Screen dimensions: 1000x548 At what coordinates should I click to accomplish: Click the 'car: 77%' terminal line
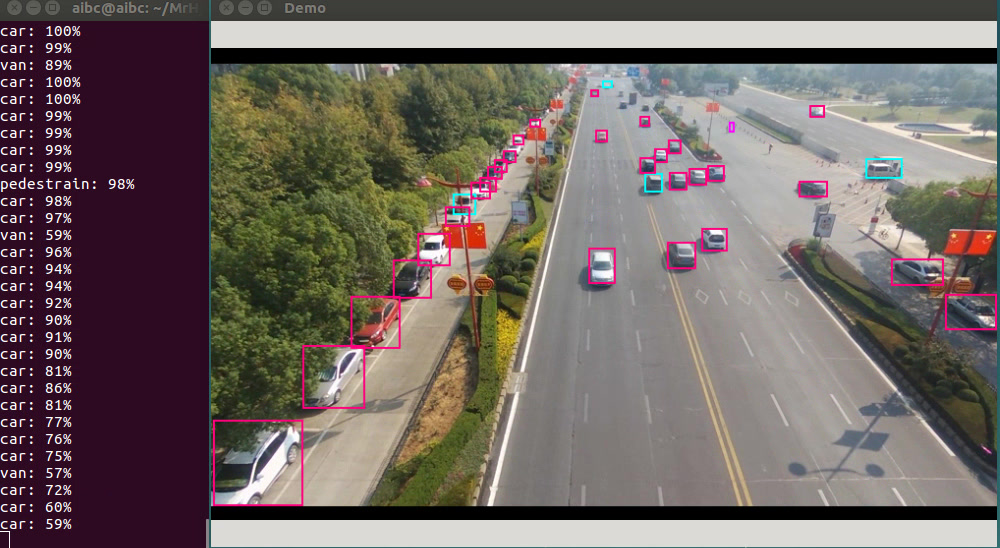36,422
